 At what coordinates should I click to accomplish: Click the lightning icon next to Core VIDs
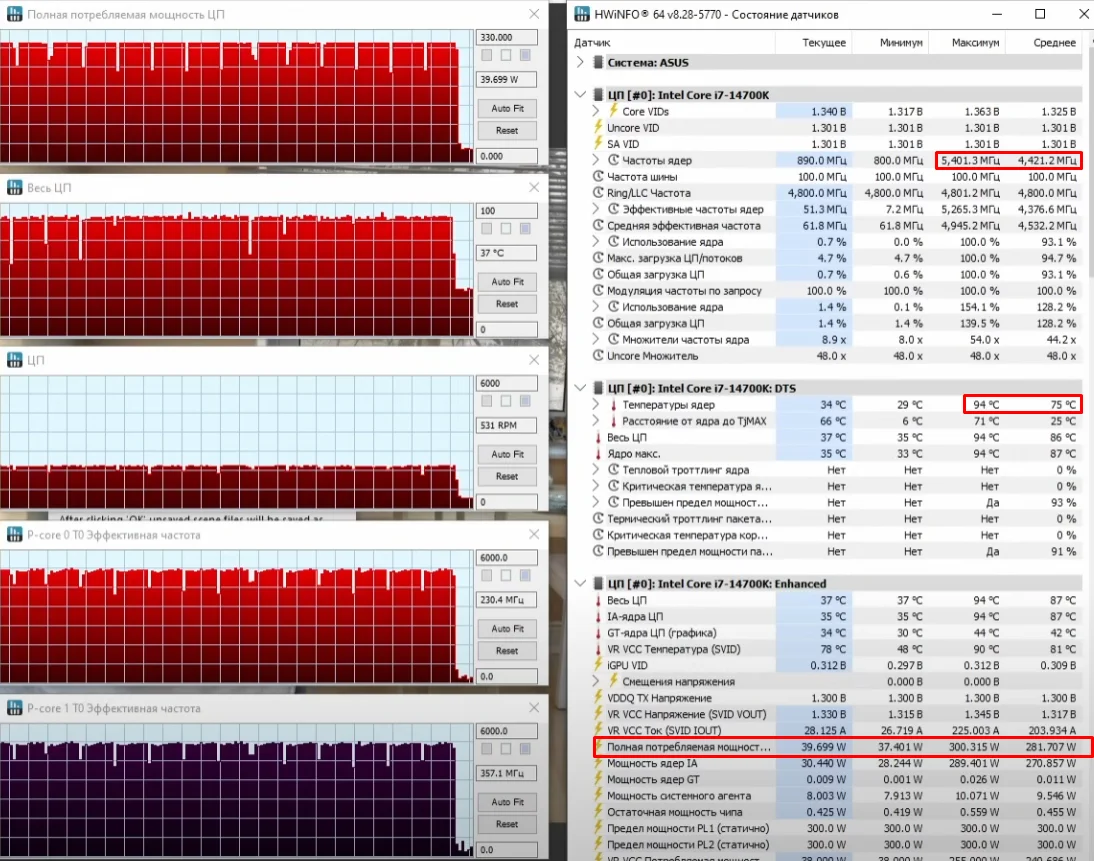(x=613, y=111)
